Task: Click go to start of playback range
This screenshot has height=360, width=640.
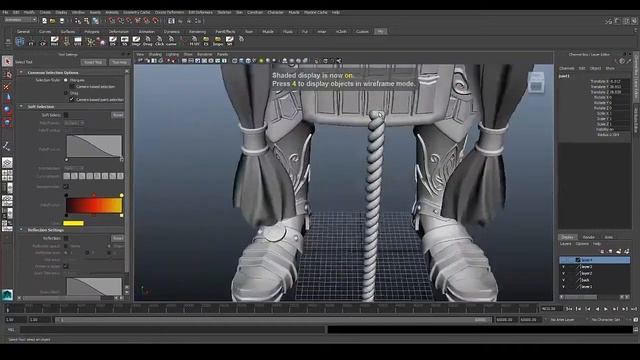Action: [569, 309]
